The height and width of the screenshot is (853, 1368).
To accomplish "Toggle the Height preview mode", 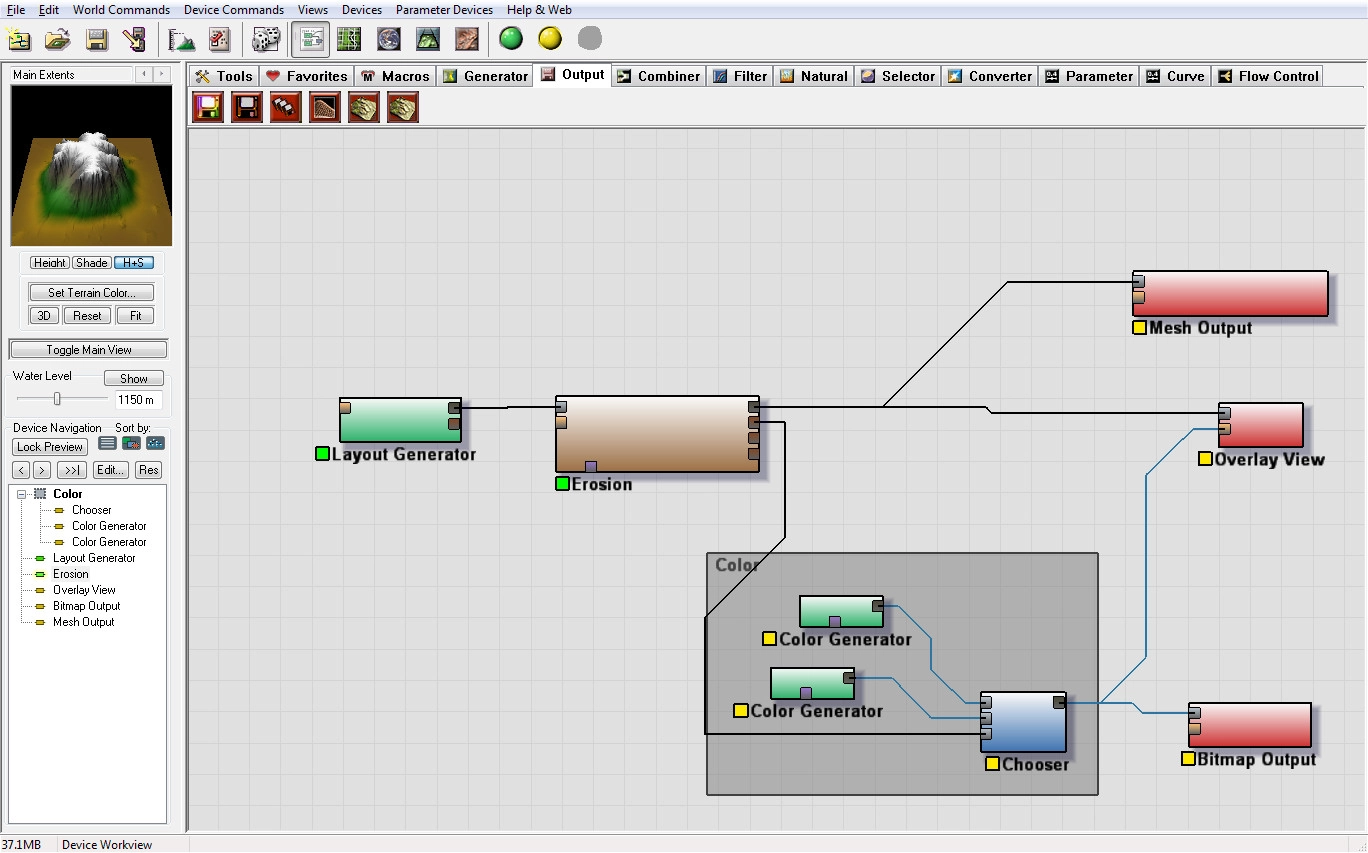I will 49,263.
